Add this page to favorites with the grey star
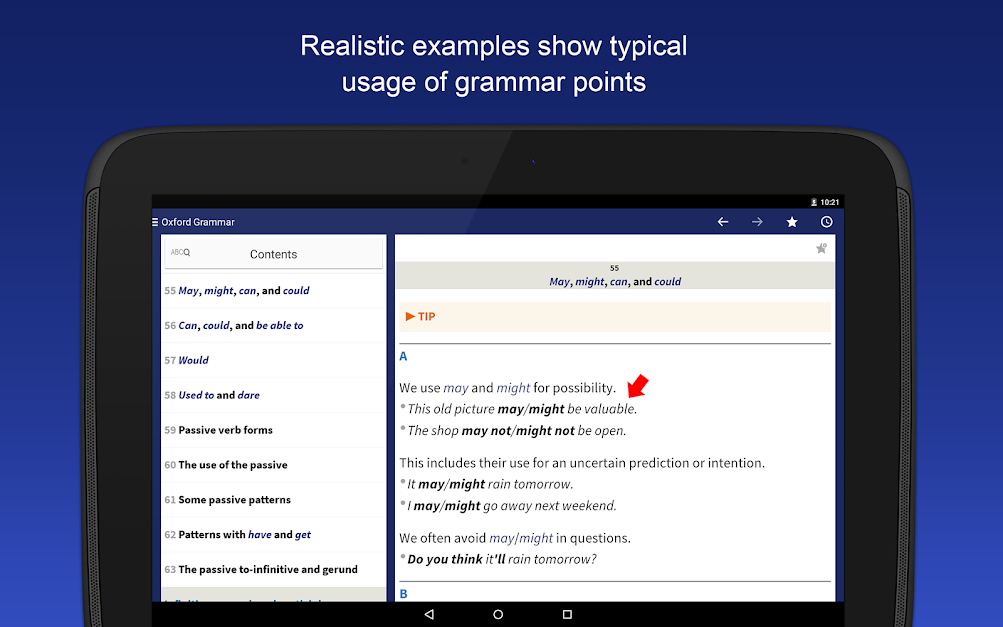The height and width of the screenshot is (627, 1003). (x=821, y=248)
